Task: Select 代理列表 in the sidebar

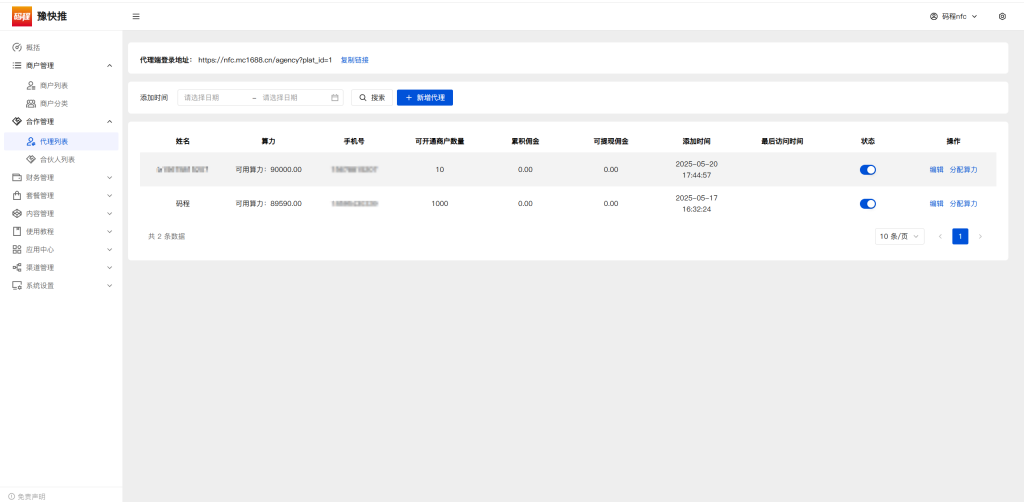Action: click(54, 141)
